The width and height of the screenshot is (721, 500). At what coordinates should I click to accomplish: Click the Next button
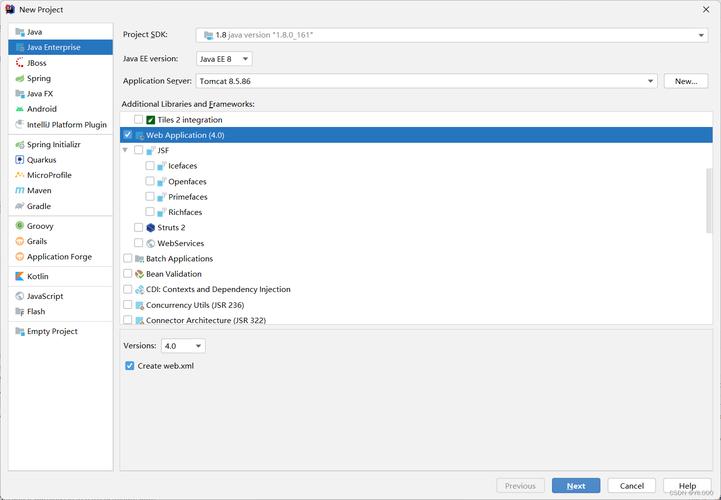click(576, 486)
